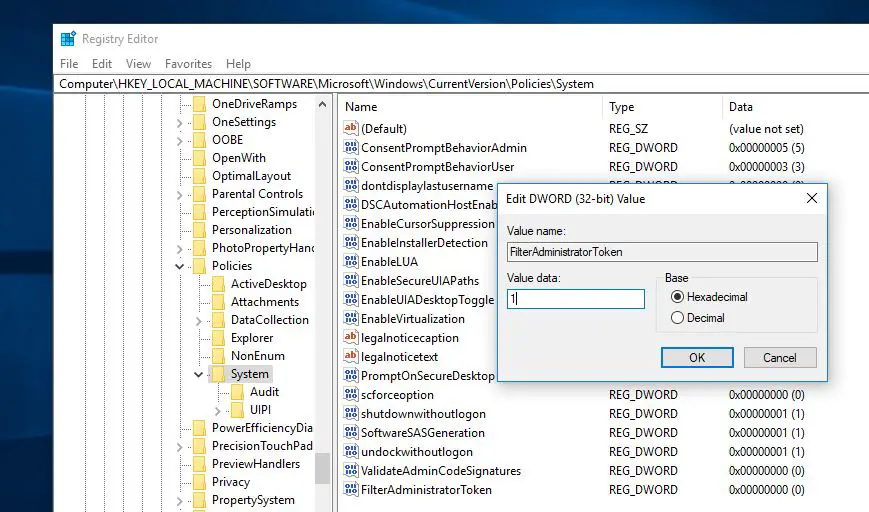Expand the UIPI tree node

[x=217, y=411]
